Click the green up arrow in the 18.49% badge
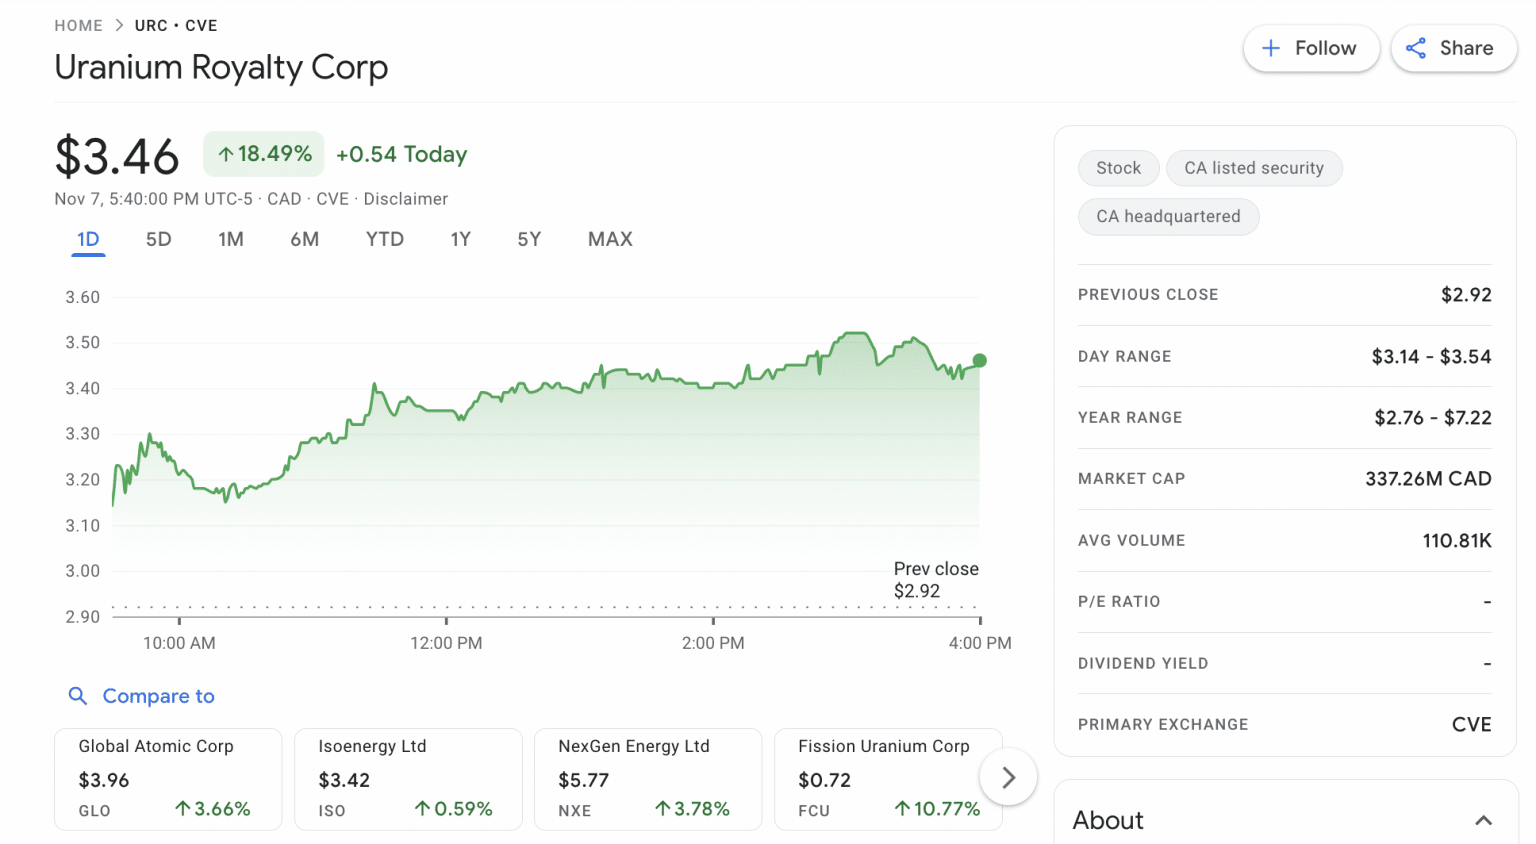This screenshot has height=844, width=1536. (x=228, y=153)
